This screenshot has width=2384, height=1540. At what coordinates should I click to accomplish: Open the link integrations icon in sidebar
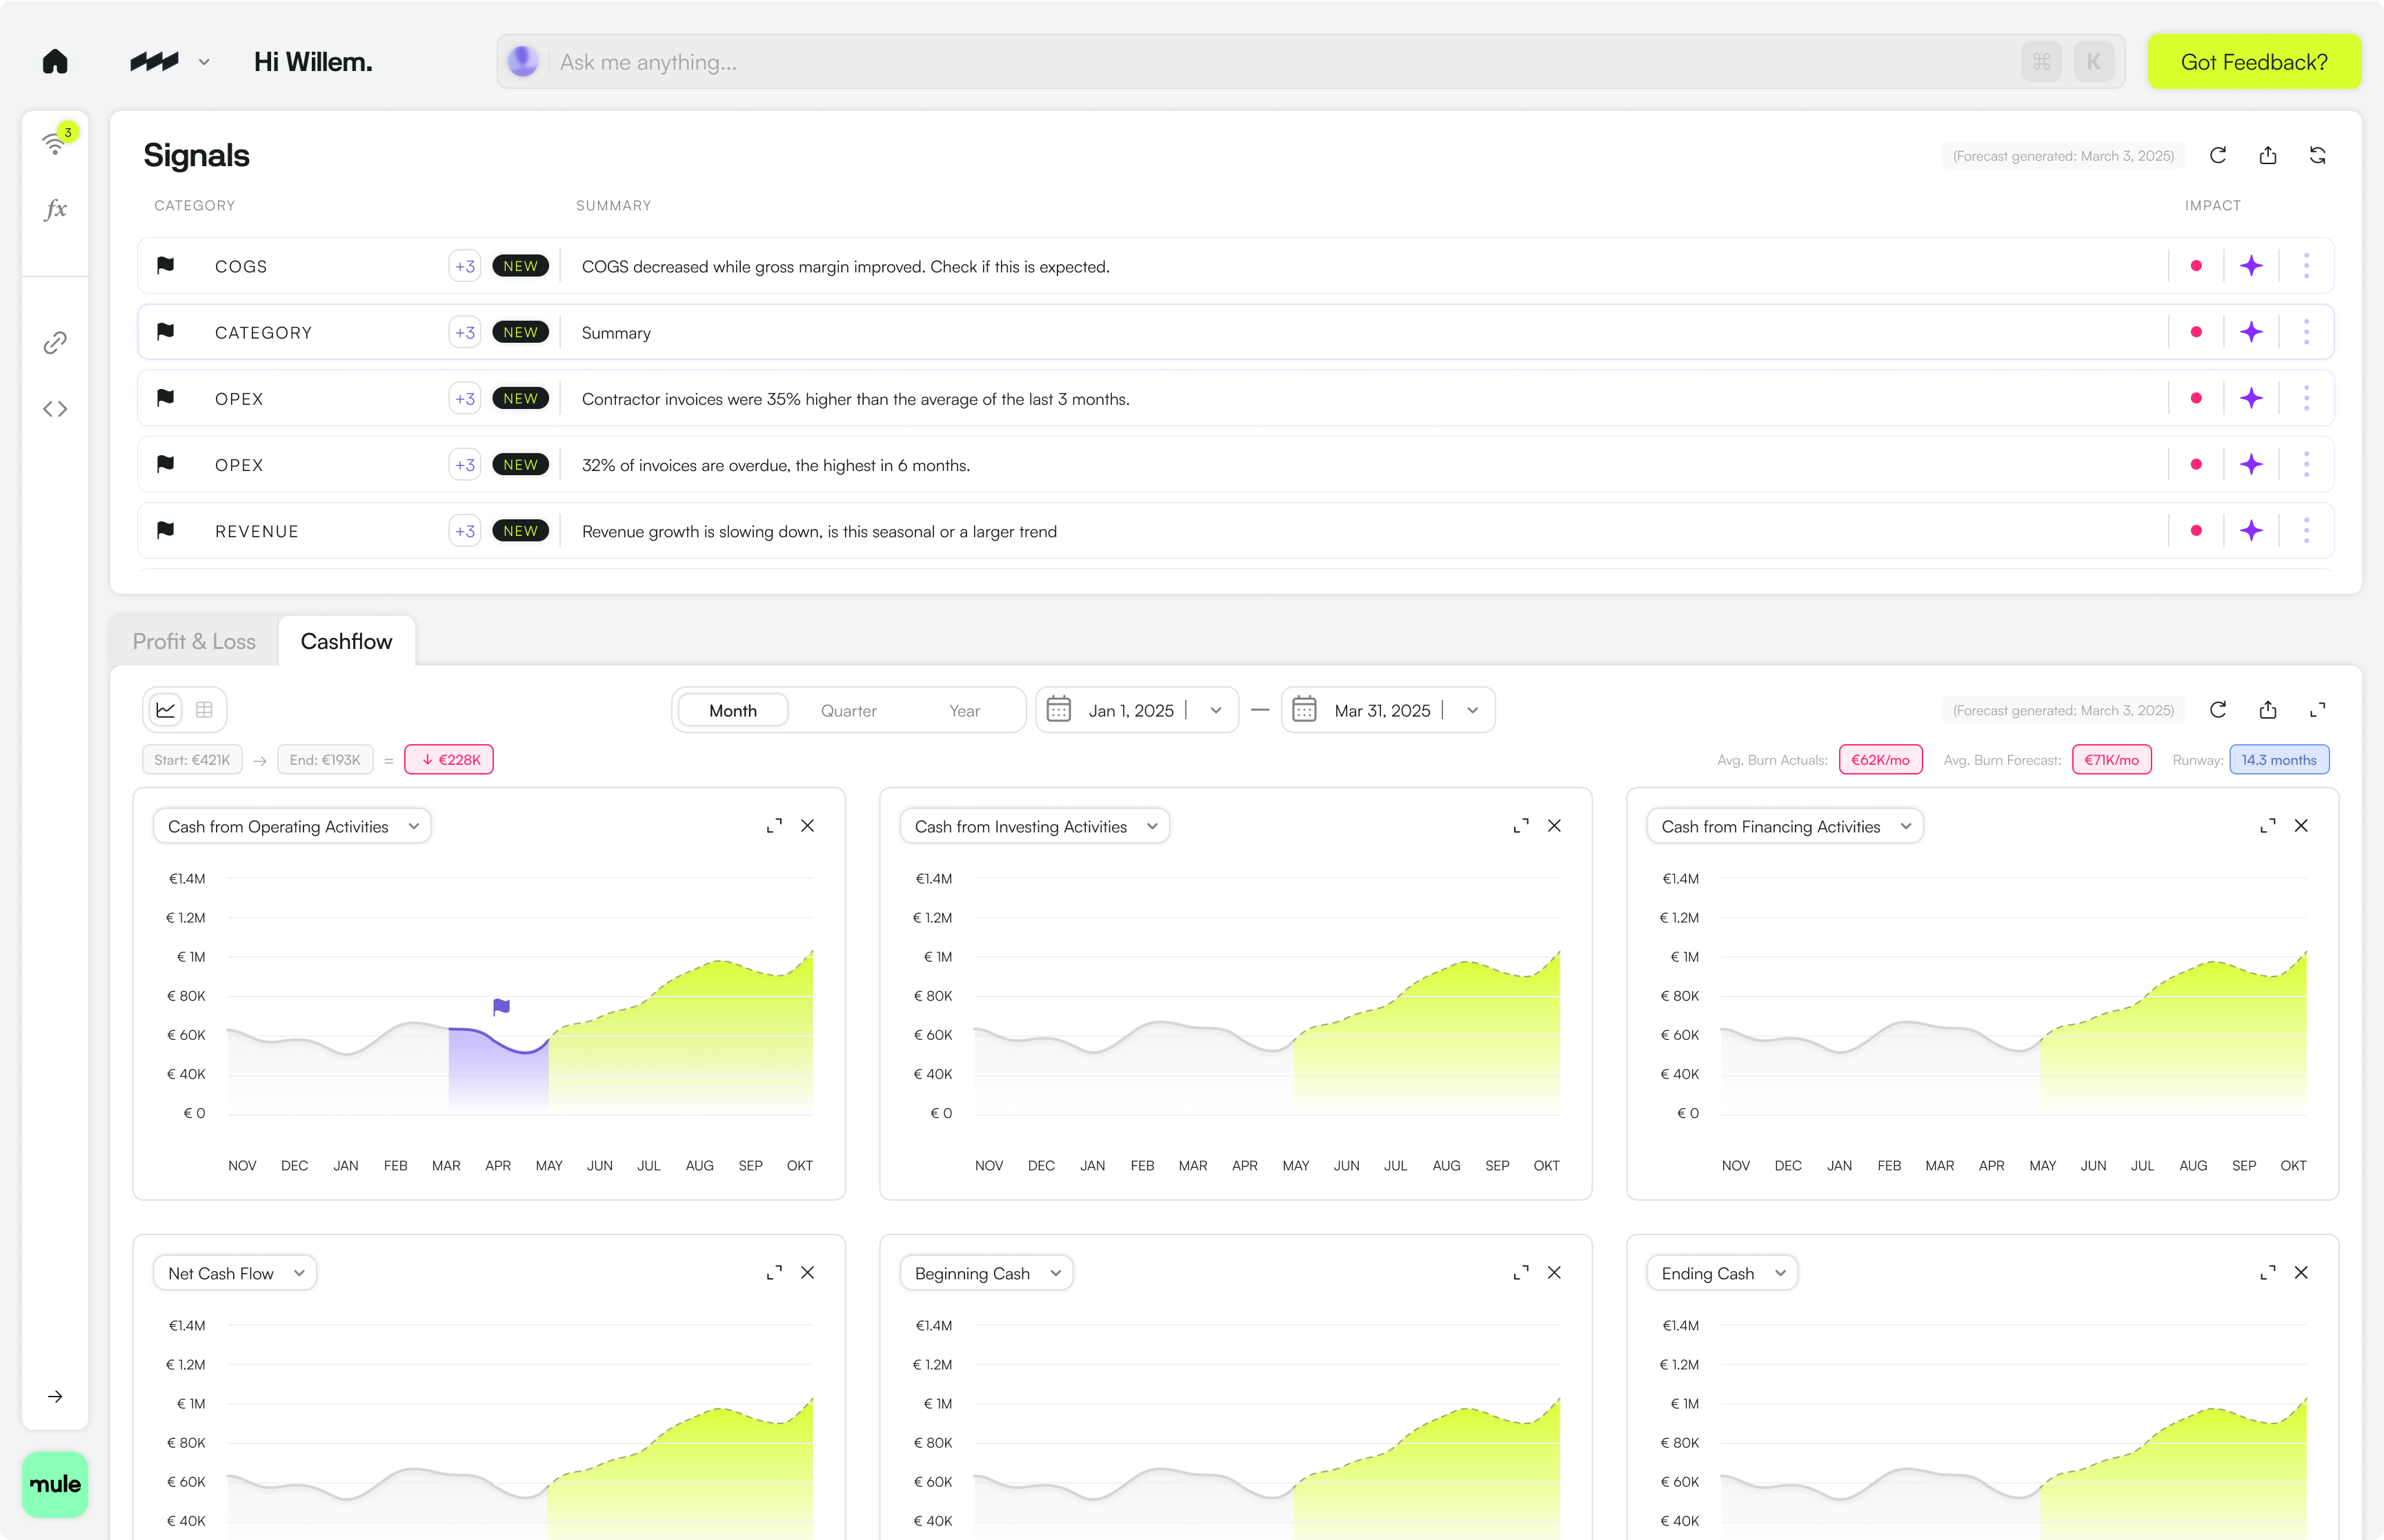[55, 343]
